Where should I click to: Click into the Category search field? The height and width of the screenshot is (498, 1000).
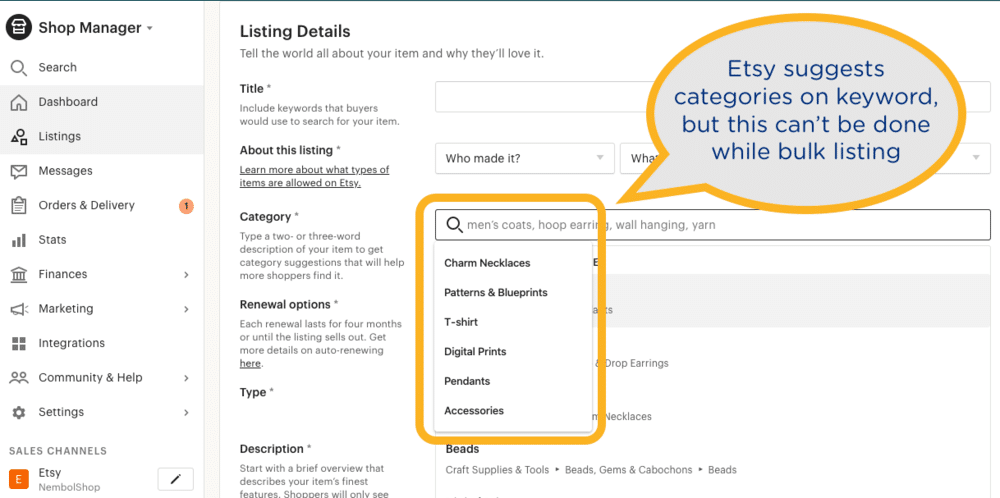712,225
